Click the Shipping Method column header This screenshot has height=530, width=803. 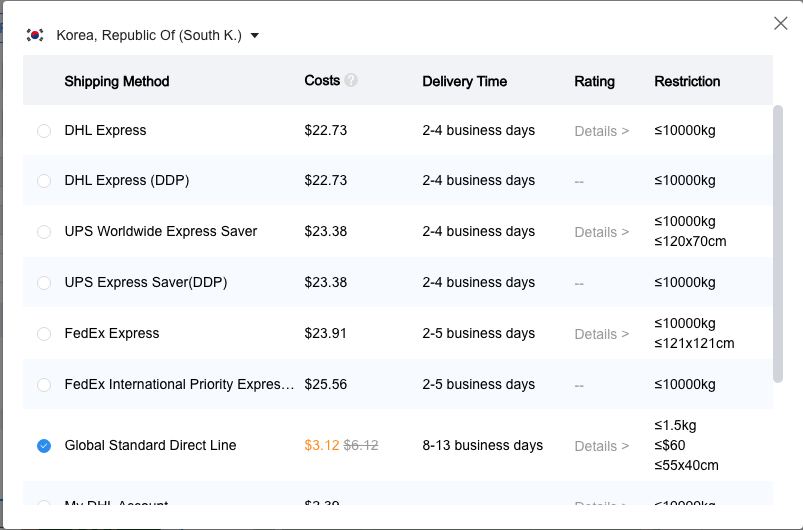(x=117, y=81)
